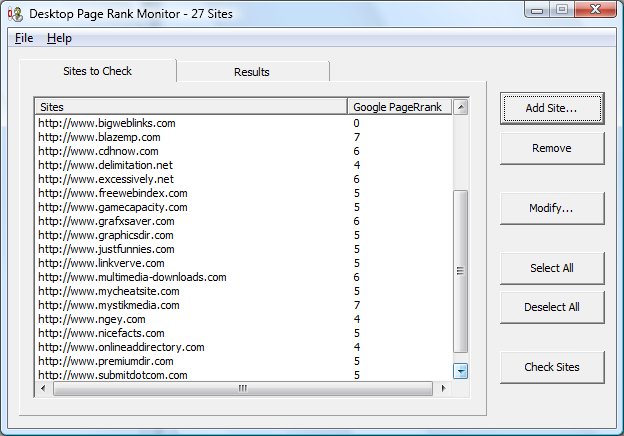The width and height of the screenshot is (624, 436).
Task: Maximize the Desktop Page Rank Monitor window
Action: [562, 10]
